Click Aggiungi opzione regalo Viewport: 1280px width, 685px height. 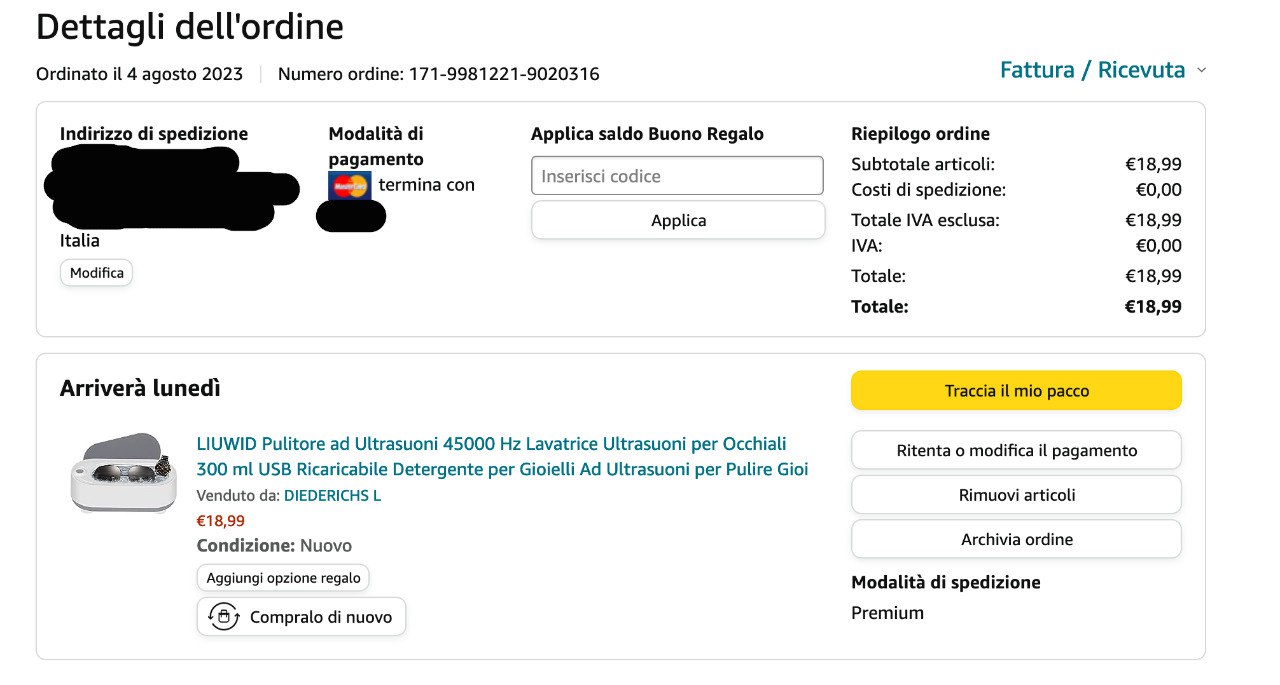tap(283, 577)
